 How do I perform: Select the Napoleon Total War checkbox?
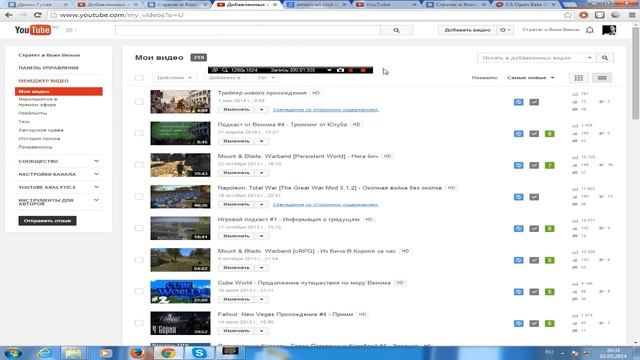point(139,196)
